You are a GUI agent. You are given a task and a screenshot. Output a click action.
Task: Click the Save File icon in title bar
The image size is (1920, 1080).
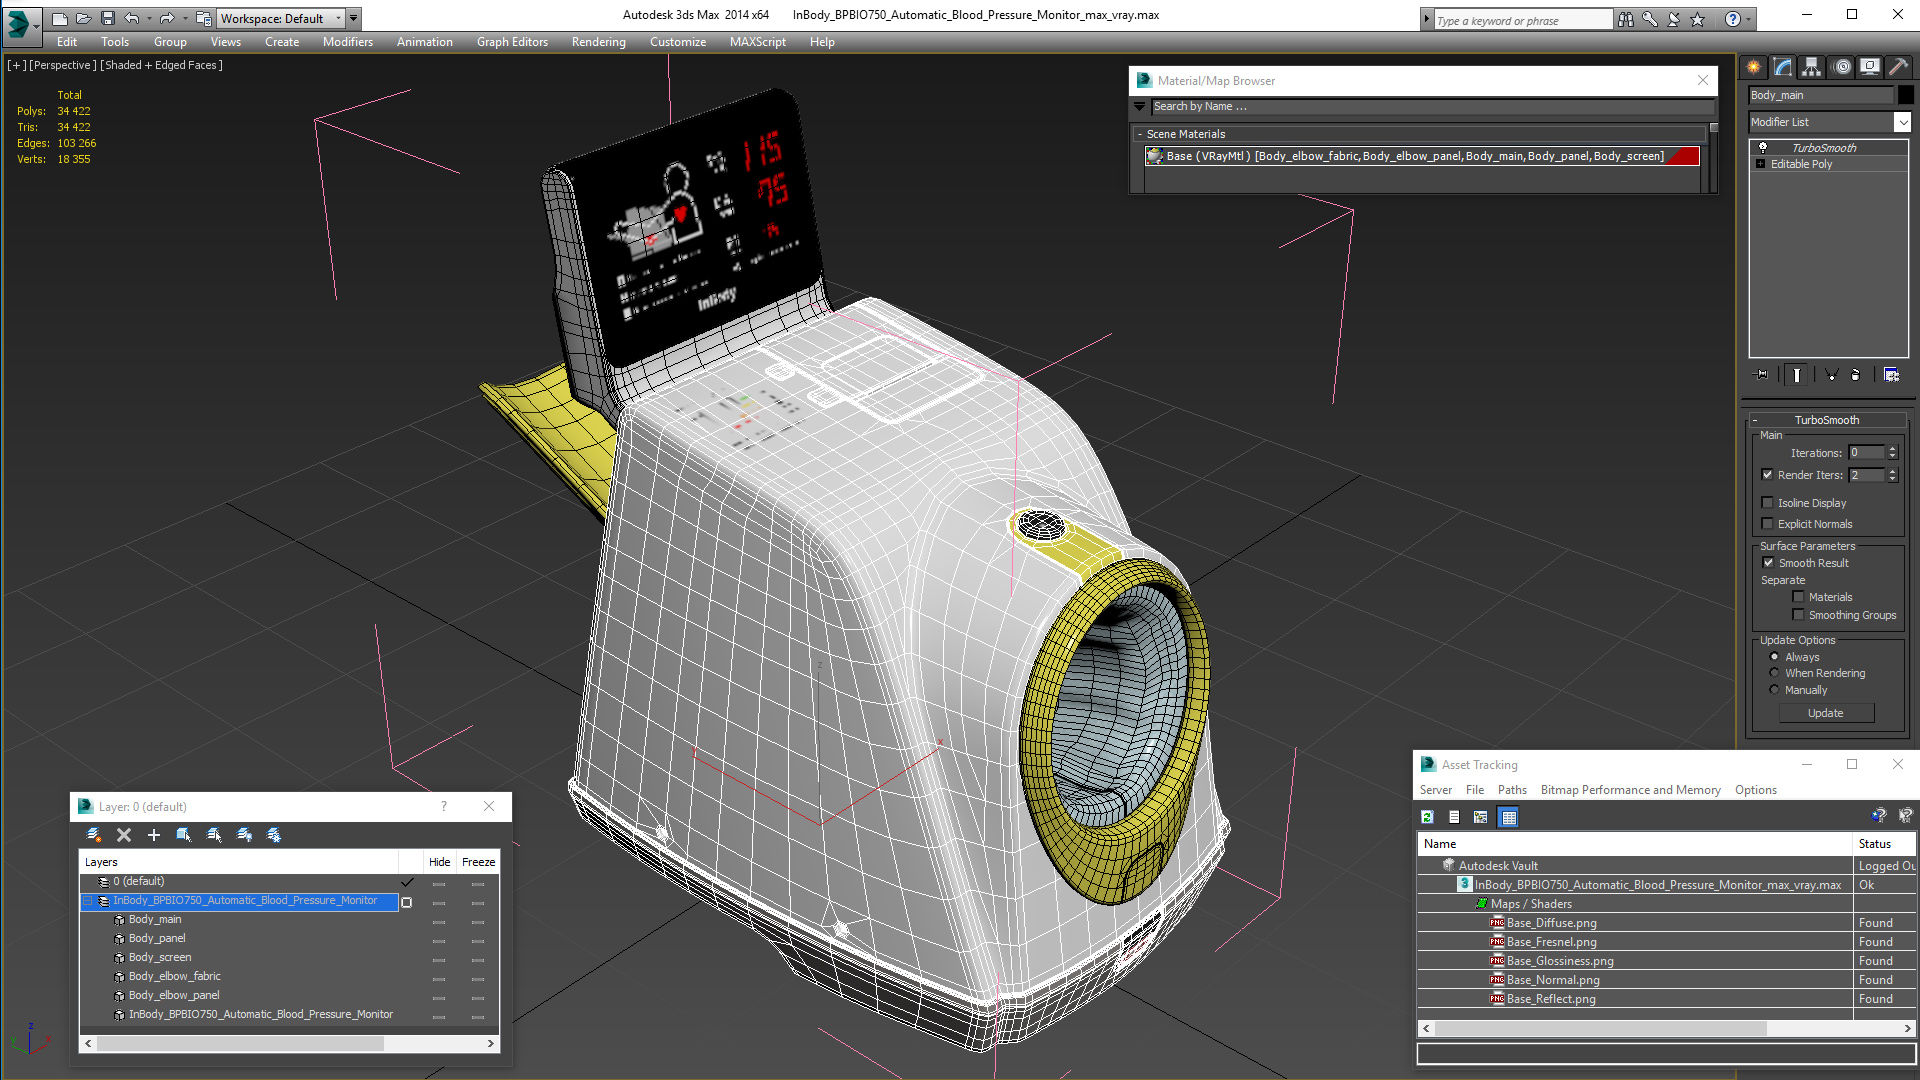(x=108, y=18)
